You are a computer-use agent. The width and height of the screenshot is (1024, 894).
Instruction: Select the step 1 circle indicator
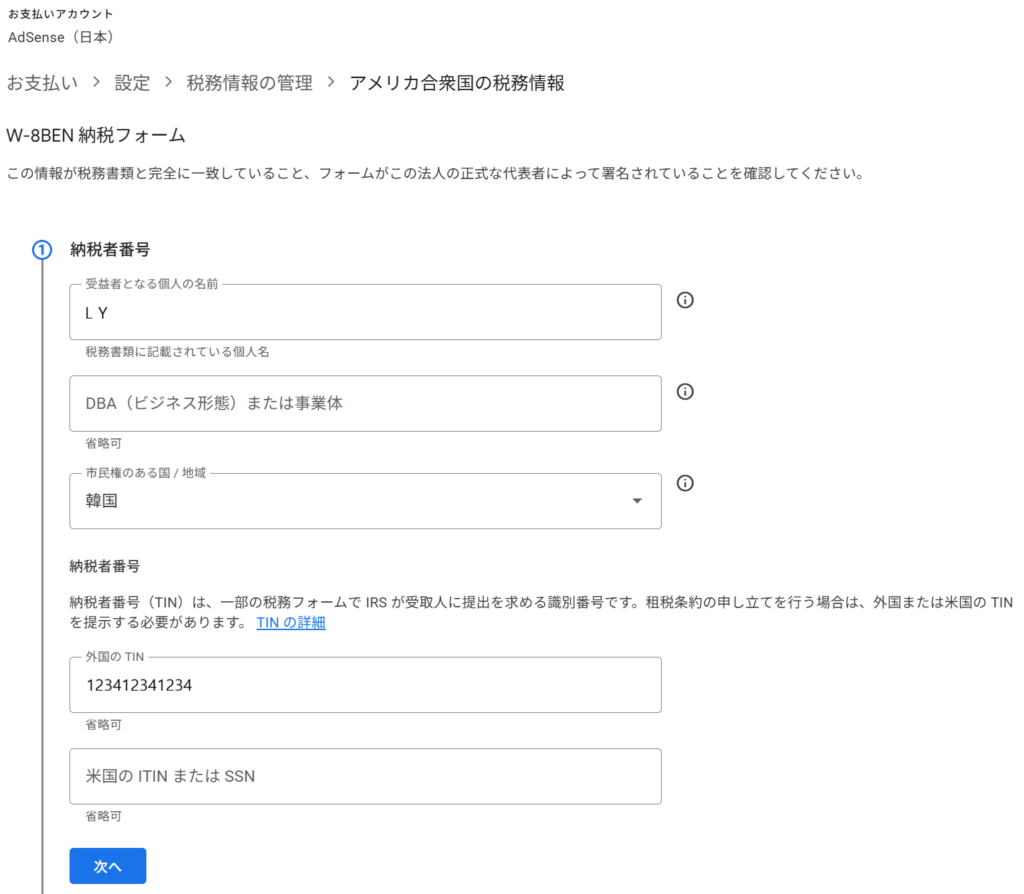point(42,250)
